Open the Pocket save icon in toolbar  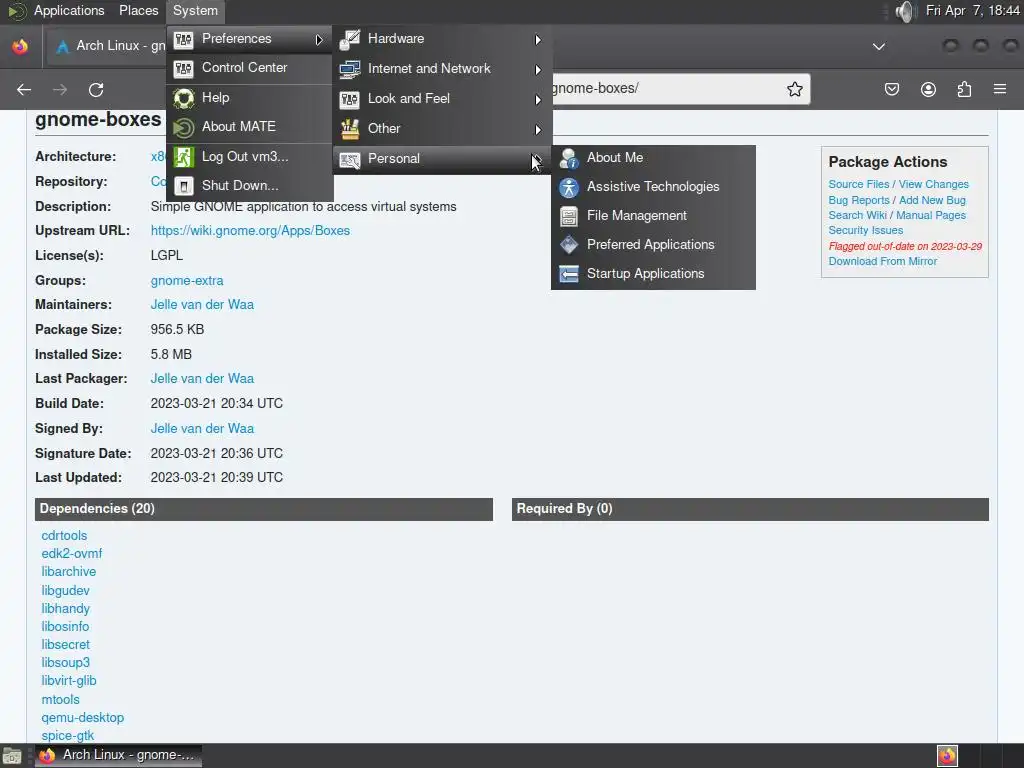891,89
